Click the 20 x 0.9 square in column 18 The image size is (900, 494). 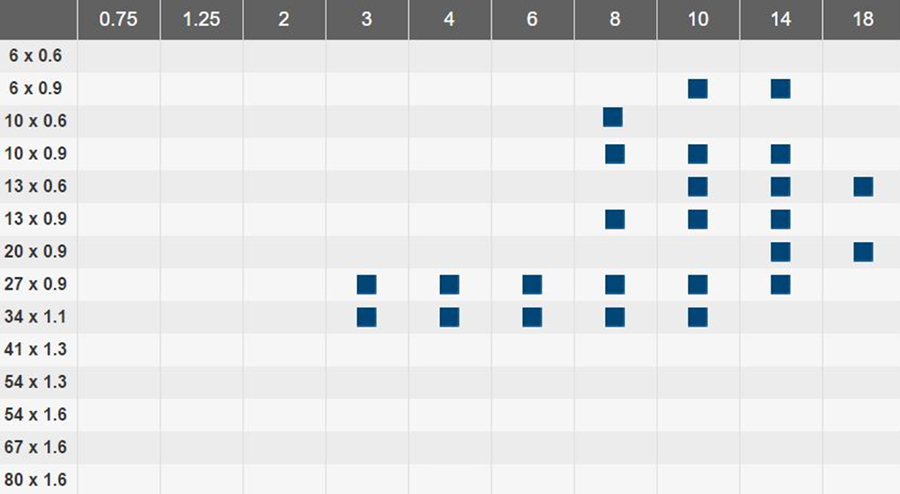tap(863, 252)
